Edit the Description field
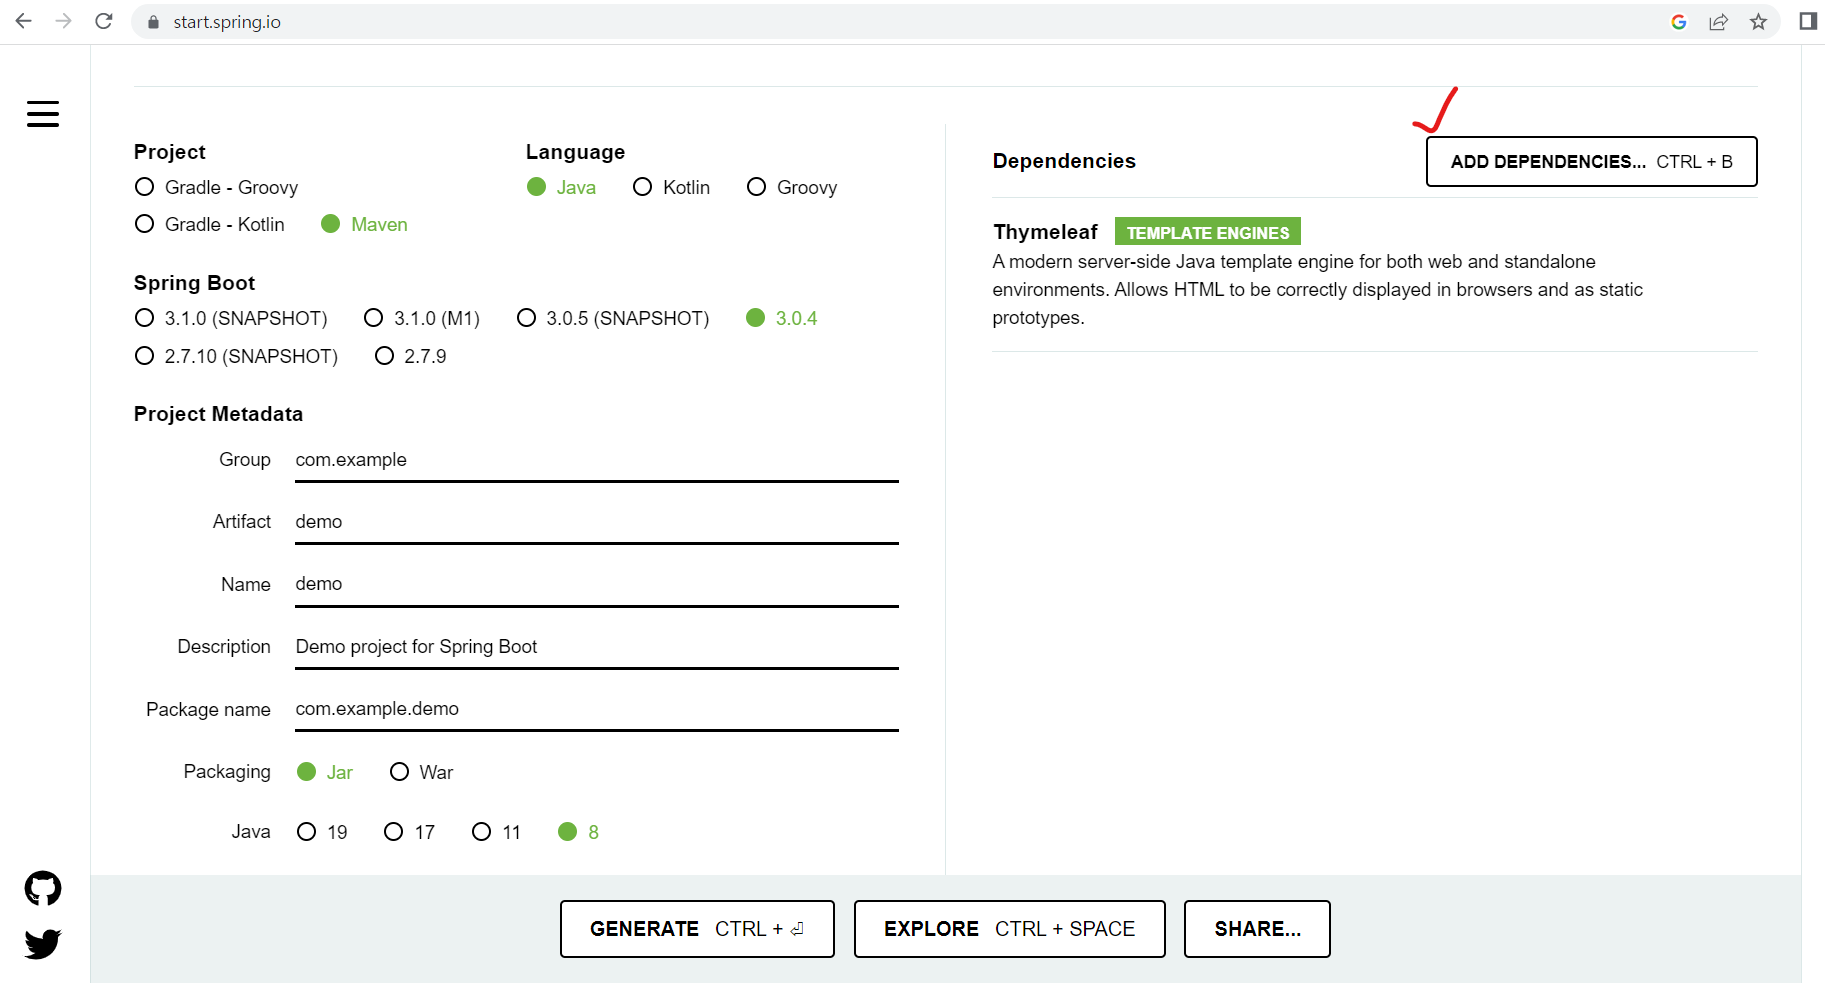 597,647
